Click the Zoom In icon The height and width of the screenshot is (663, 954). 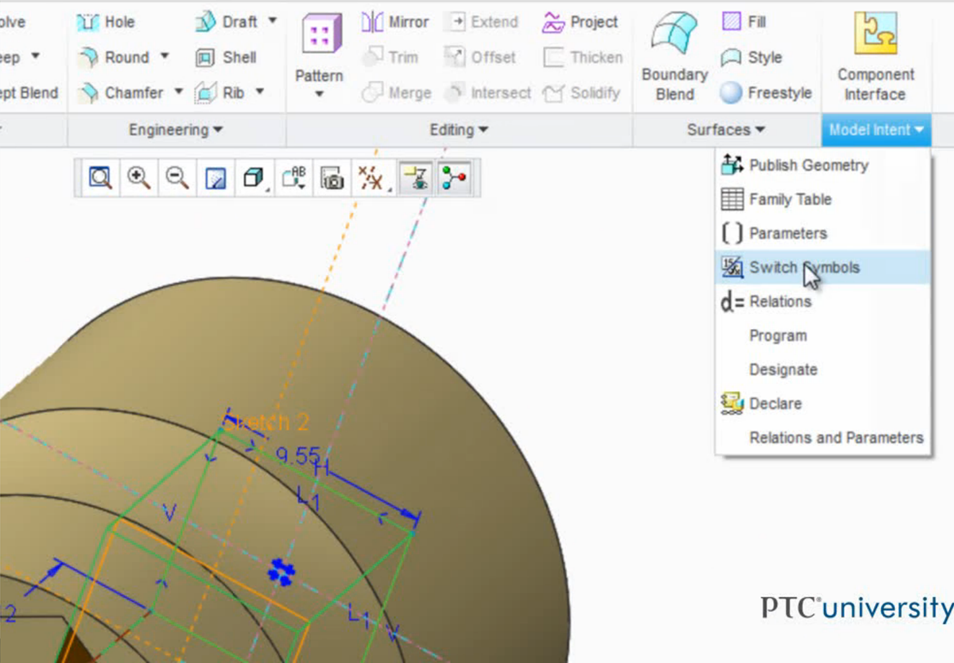(x=138, y=178)
